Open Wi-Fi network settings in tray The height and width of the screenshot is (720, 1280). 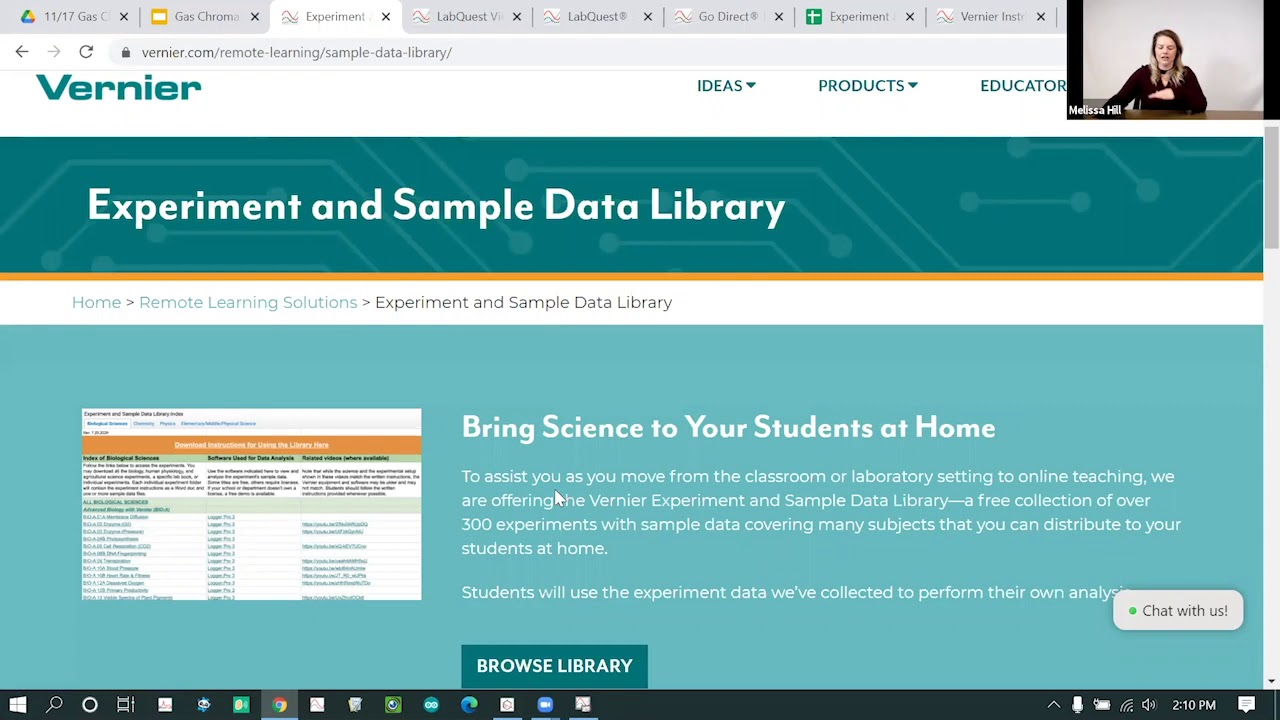tap(1126, 705)
